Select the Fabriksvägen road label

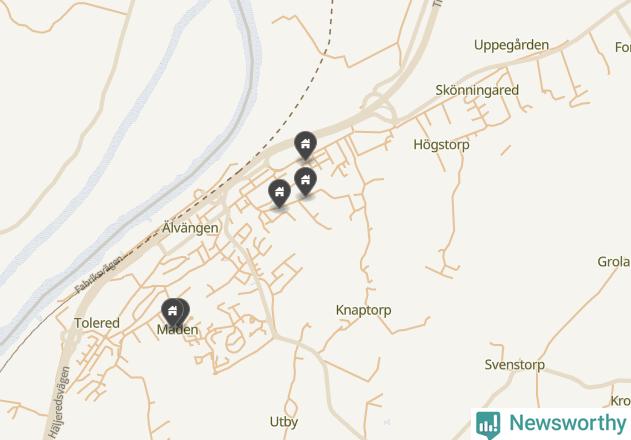coord(98,274)
